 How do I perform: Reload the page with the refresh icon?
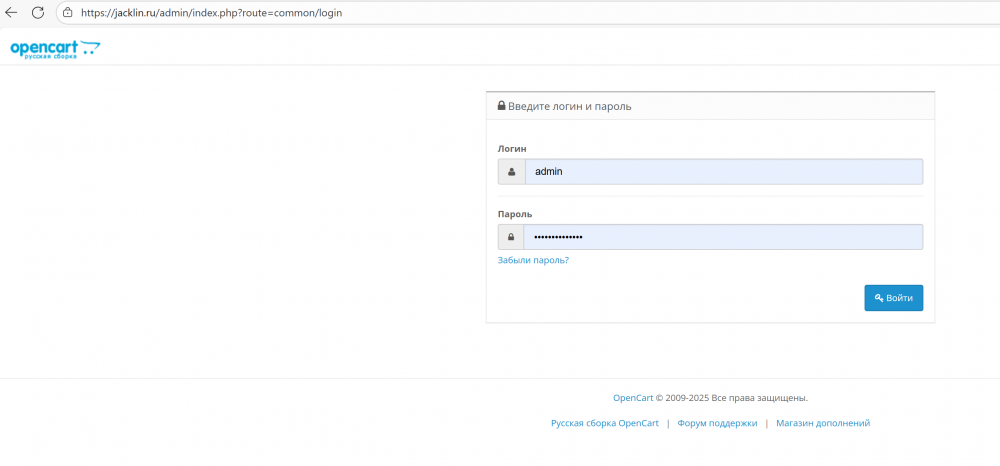tap(38, 12)
